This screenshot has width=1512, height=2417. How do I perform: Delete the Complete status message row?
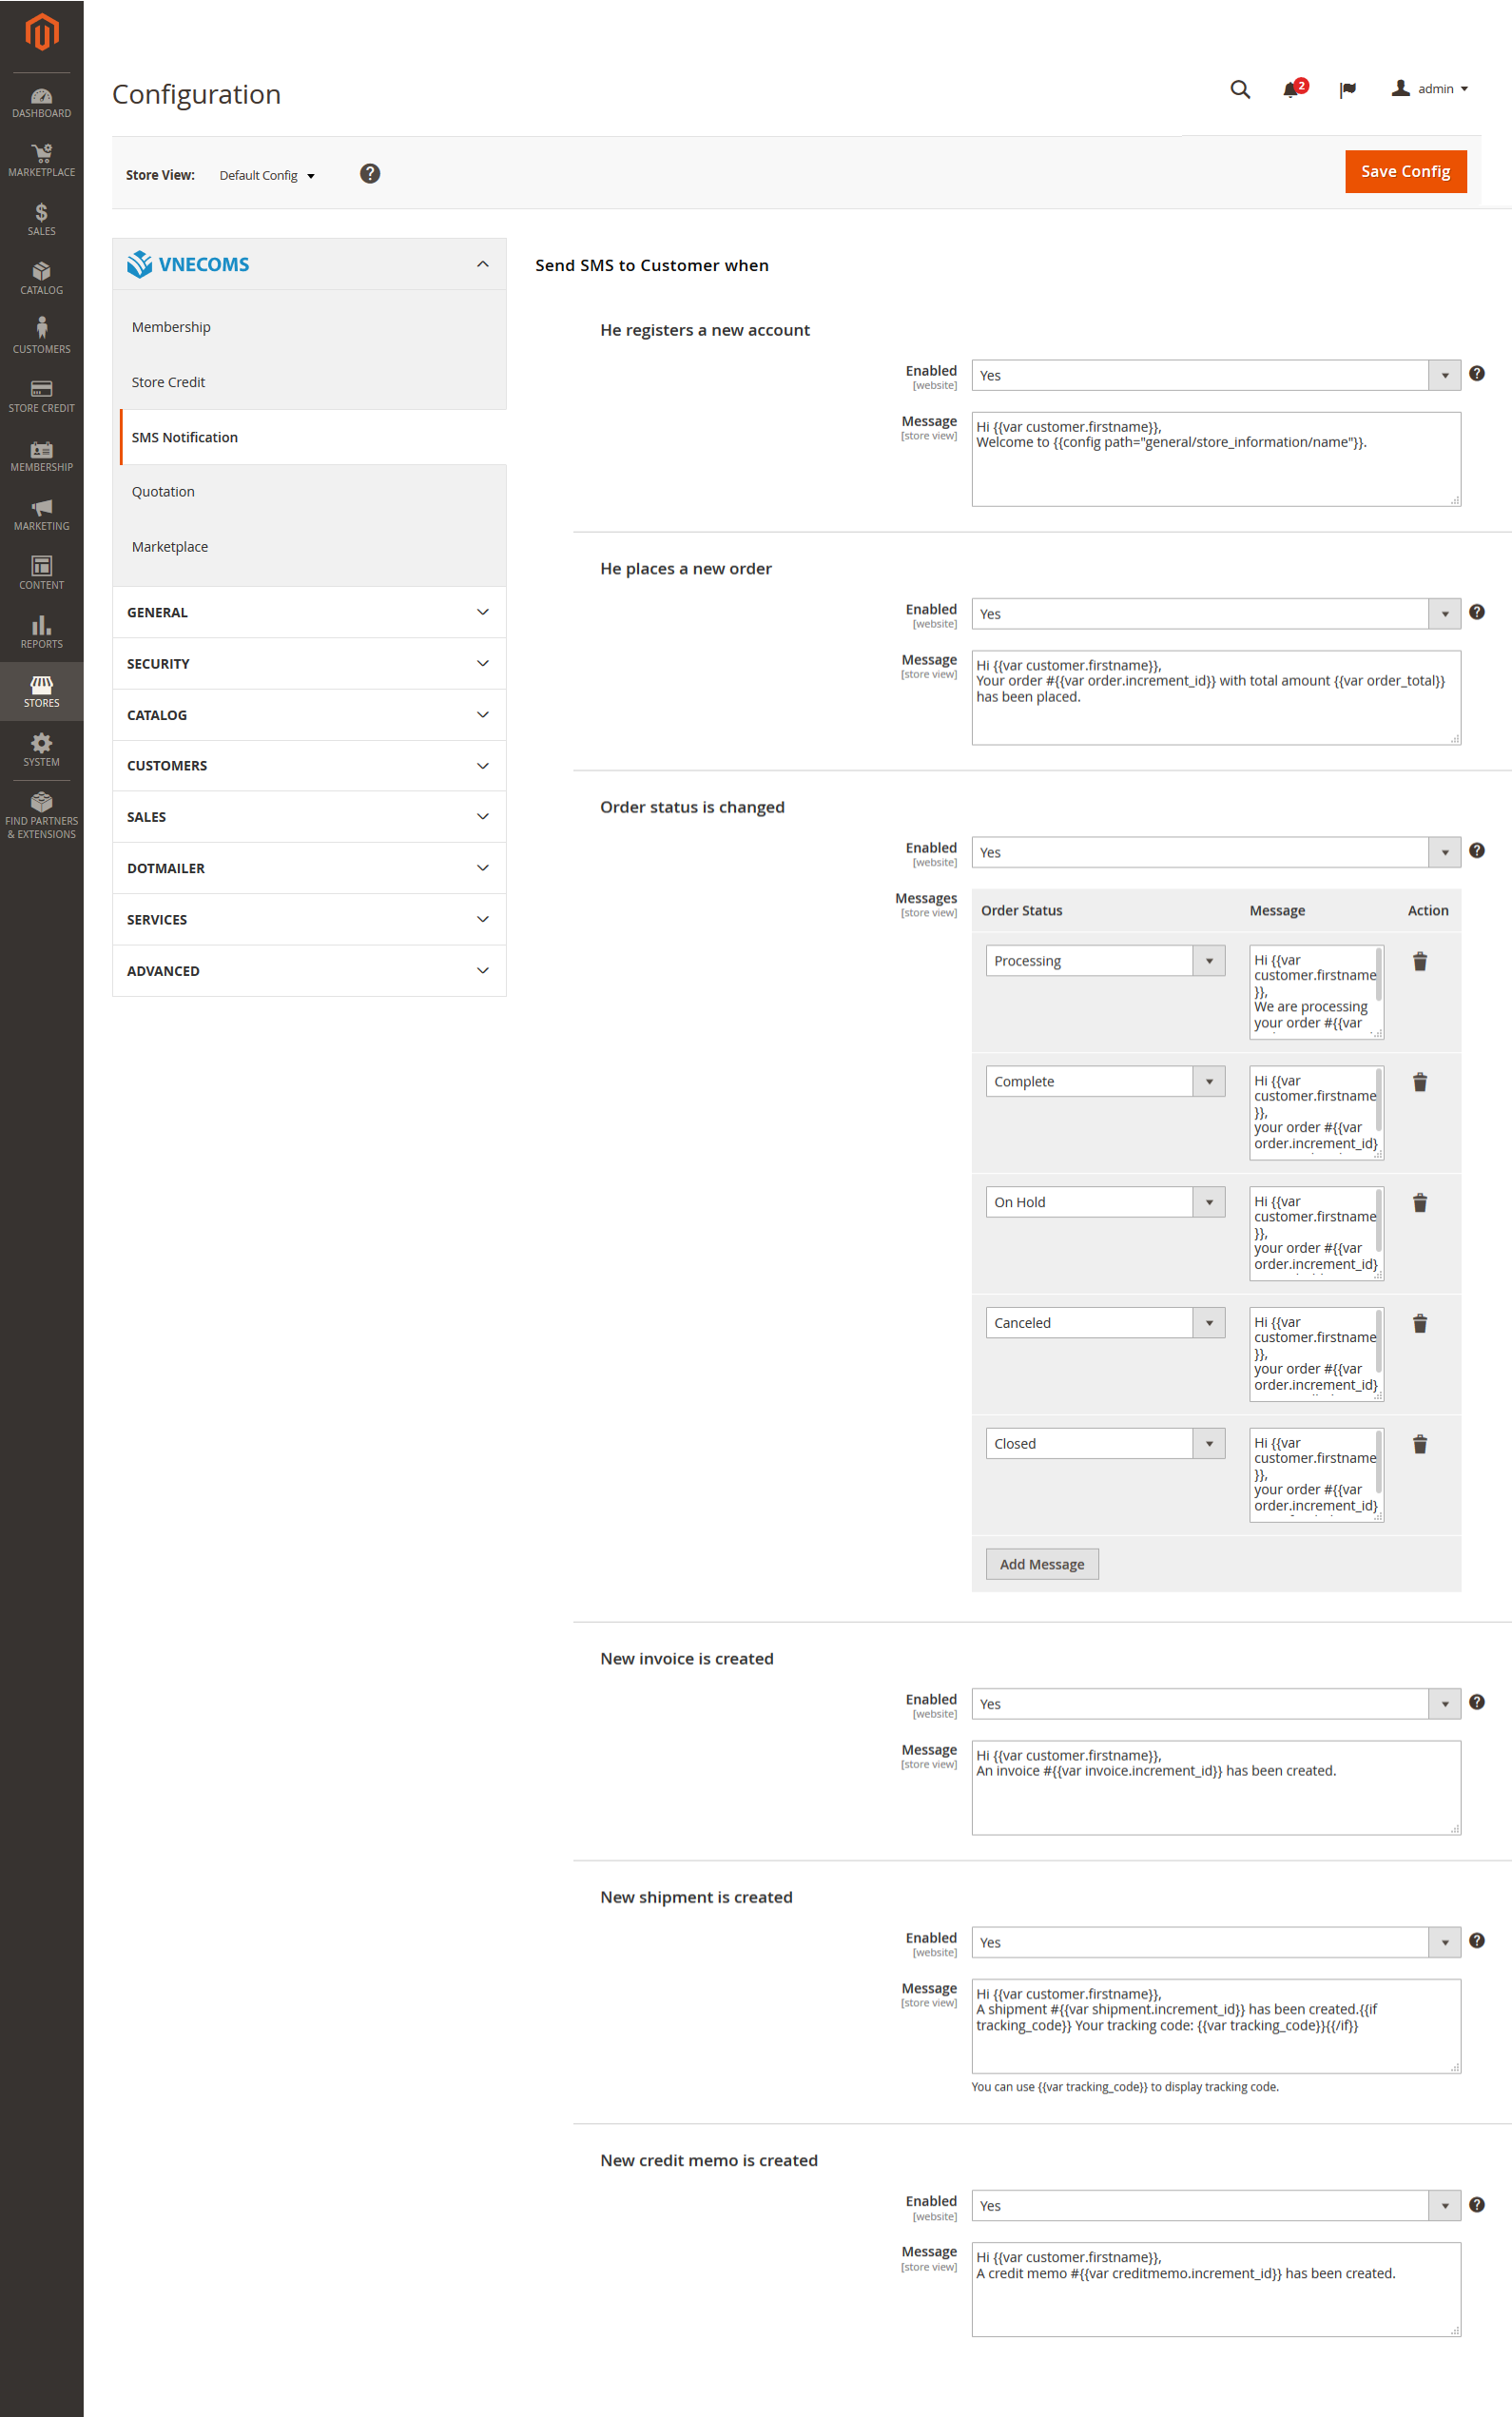(1419, 1082)
